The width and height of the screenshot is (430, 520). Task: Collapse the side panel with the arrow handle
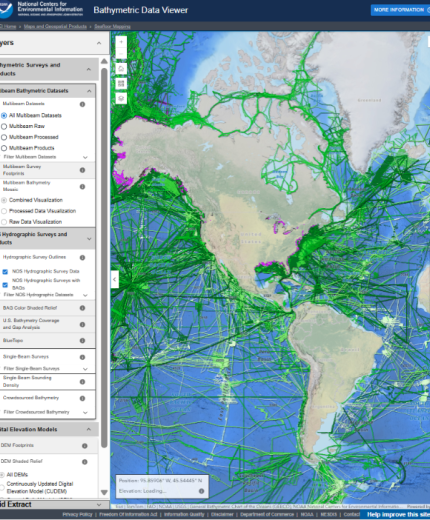[114, 279]
